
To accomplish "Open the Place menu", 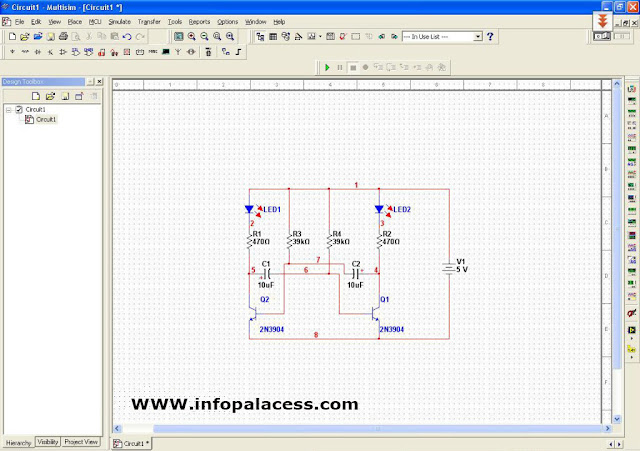I will [75, 22].
